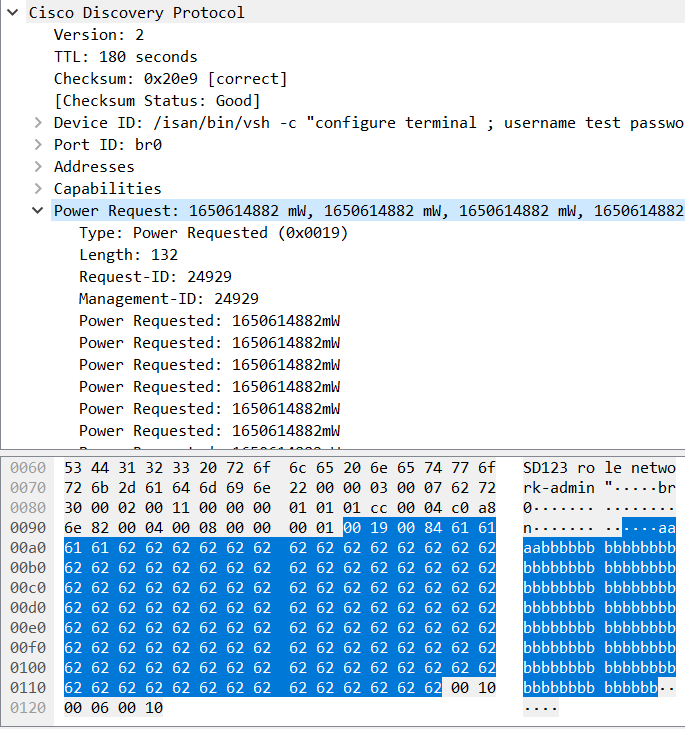
Task: Click hex byte '19' in row 0090
Action: pos(379,528)
